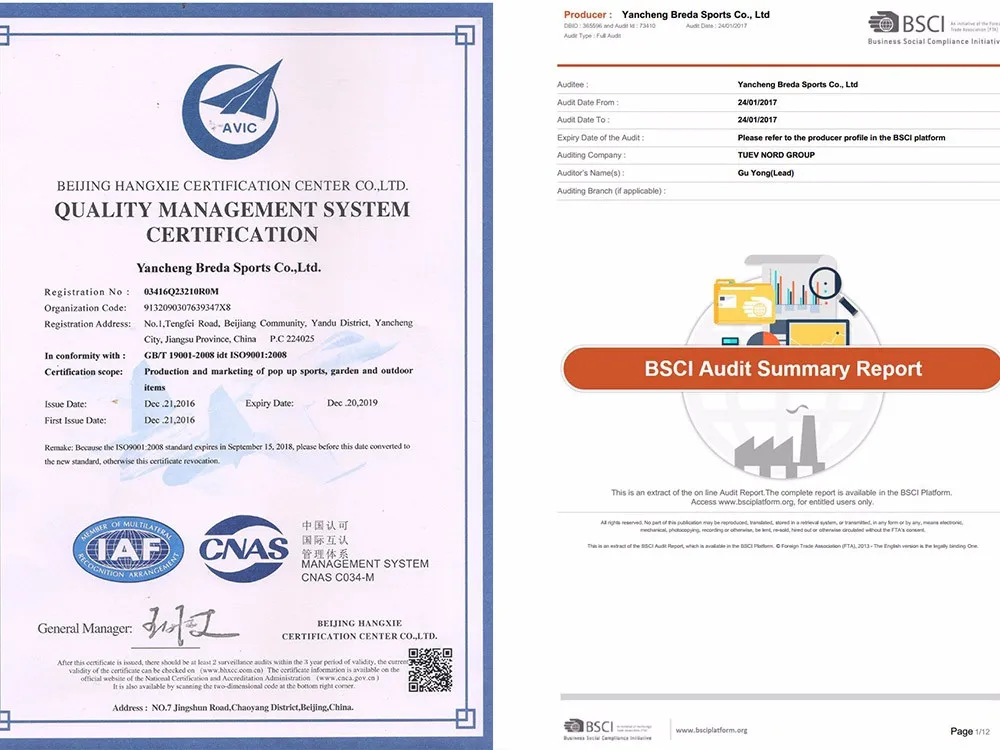1000x750 pixels.
Task: Click the orange BSCI Audit Summary Report banner
Action: pos(781,369)
